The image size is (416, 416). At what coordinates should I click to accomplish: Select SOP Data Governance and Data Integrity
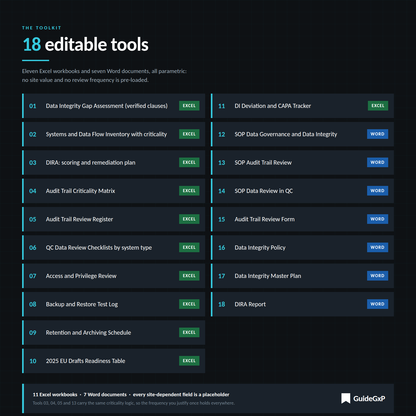[x=302, y=134]
